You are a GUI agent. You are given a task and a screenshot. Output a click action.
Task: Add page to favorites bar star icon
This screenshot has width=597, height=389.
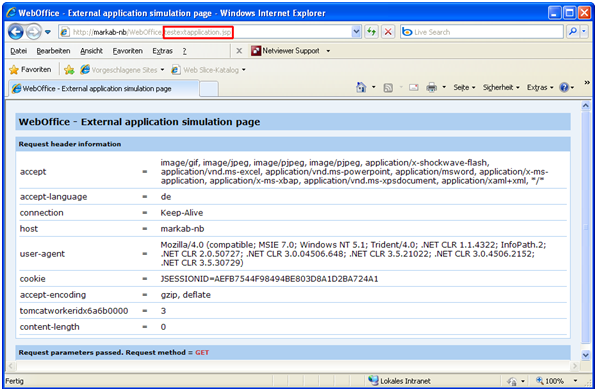pos(69,70)
